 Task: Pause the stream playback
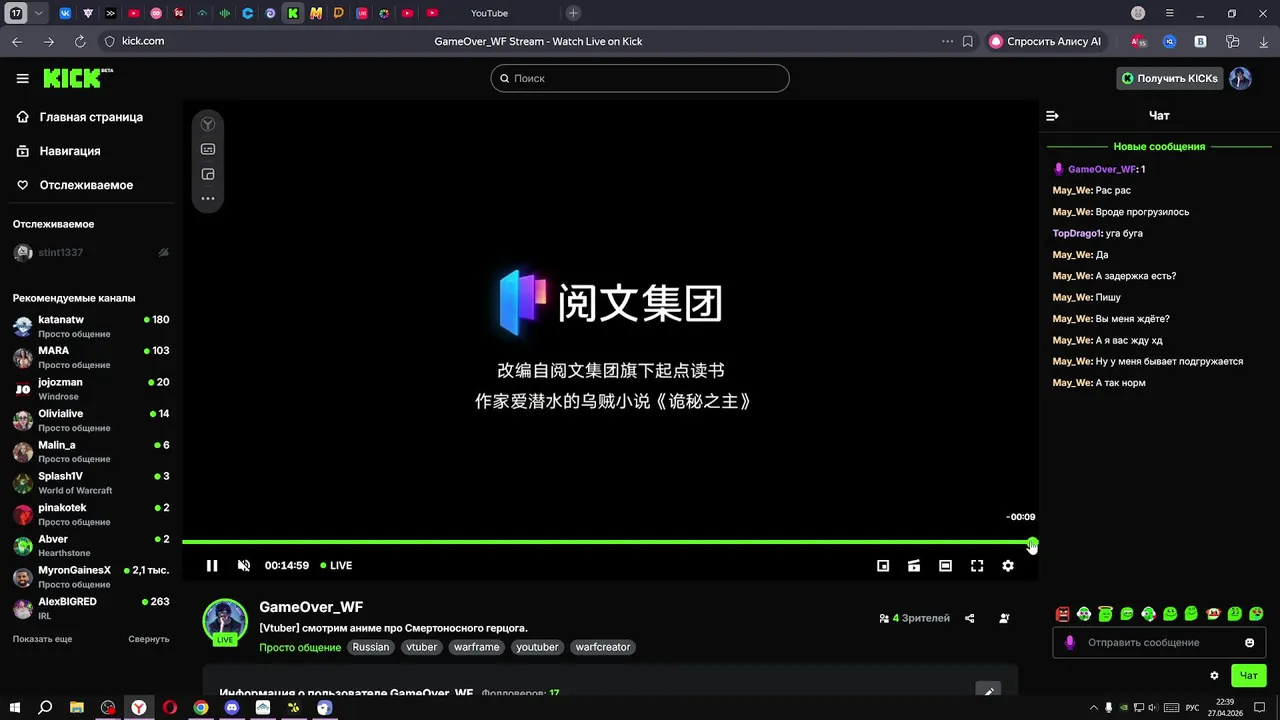tap(212, 565)
